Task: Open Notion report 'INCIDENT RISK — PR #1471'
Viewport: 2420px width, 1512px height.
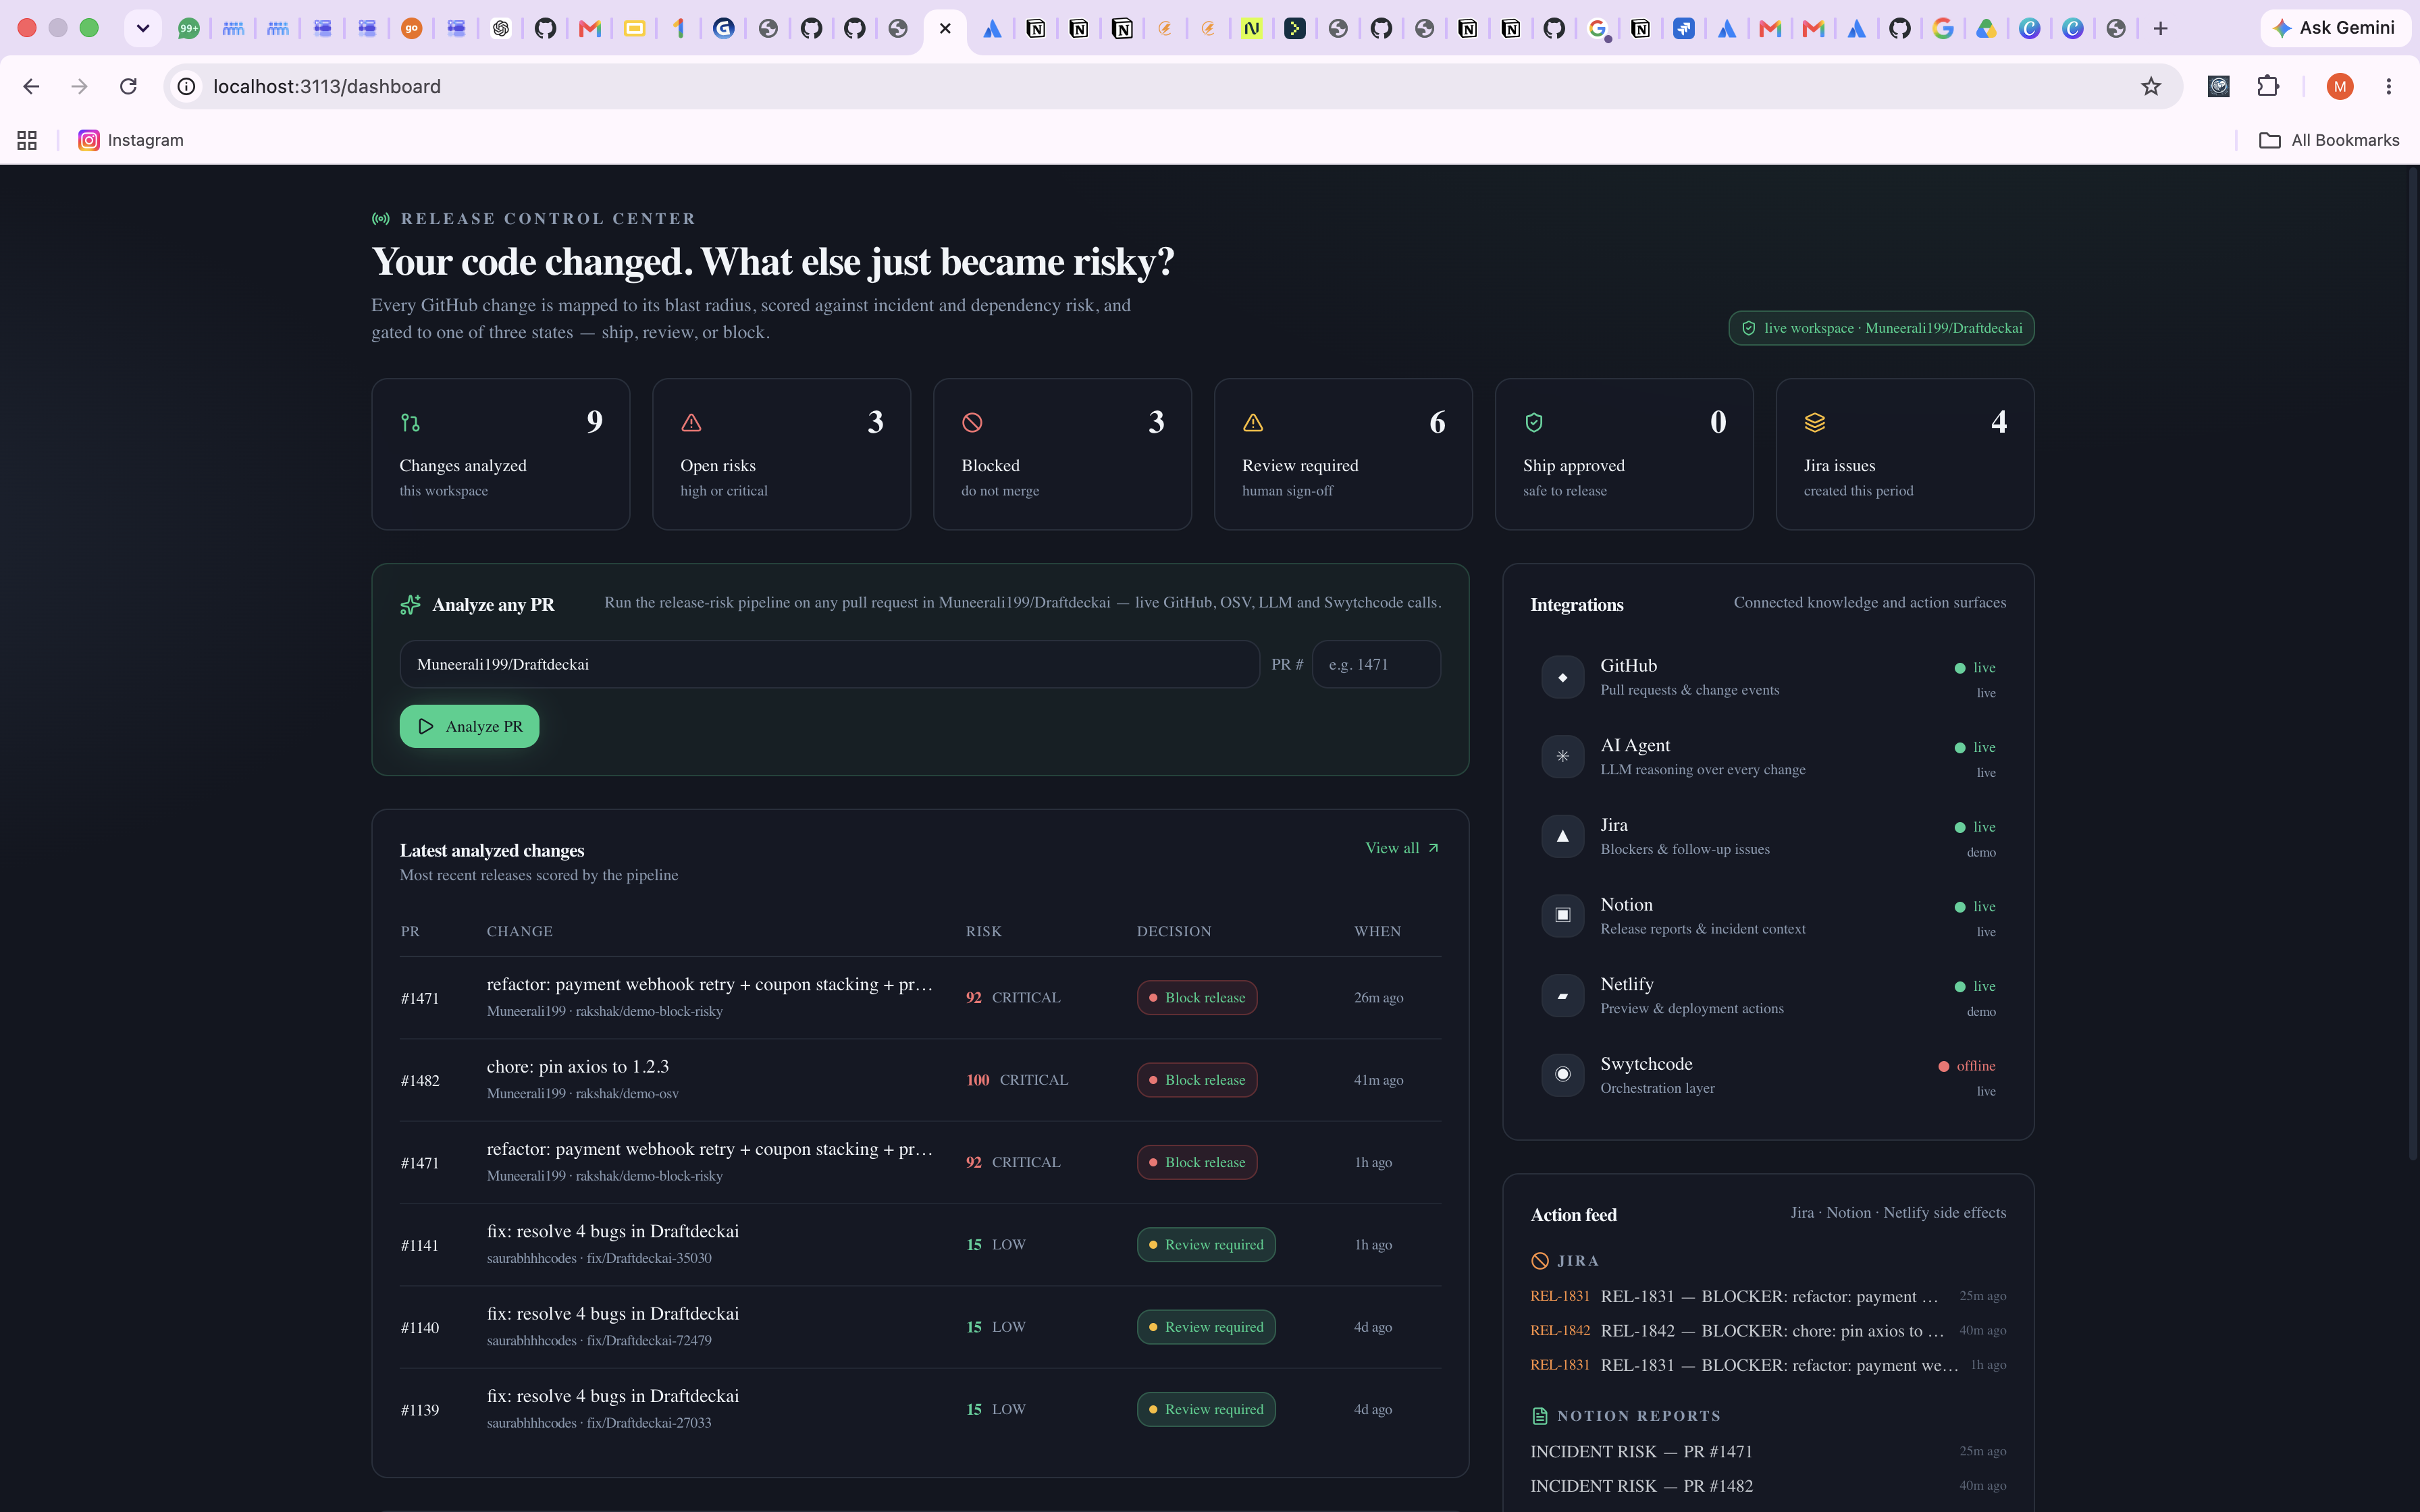Action: tap(1641, 1451)
